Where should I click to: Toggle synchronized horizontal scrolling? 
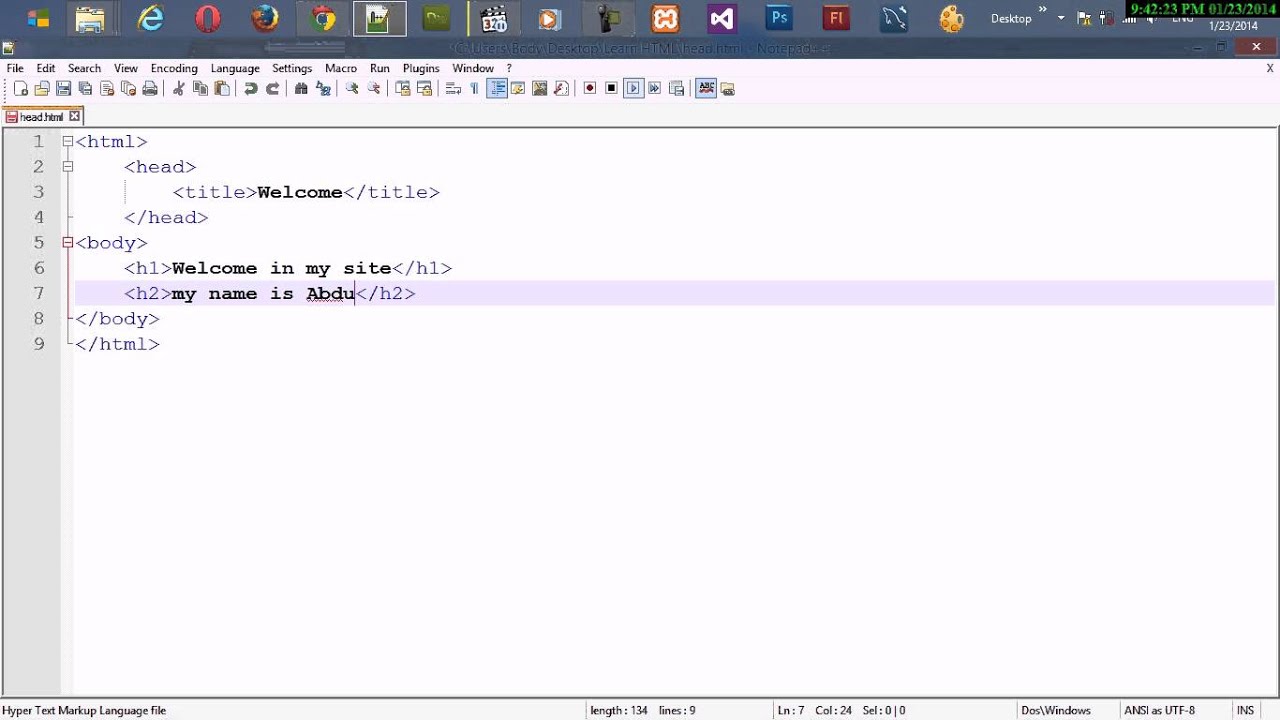pyautogui.click(x=425, y=89)
